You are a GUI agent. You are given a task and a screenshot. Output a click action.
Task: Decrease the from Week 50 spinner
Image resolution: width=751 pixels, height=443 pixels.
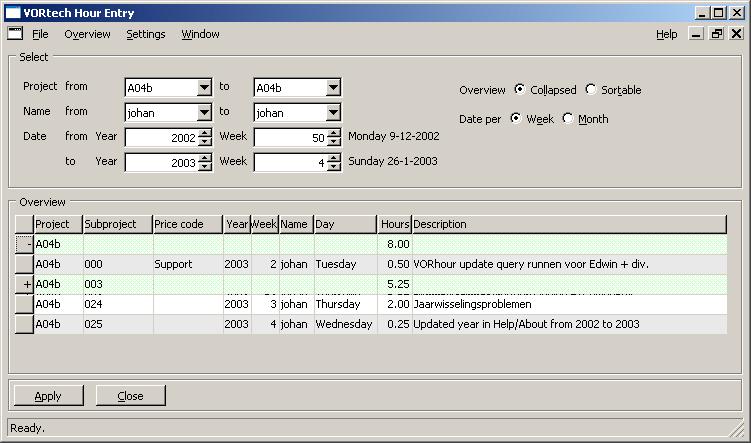pyautogui.click(x=334, y=141)
